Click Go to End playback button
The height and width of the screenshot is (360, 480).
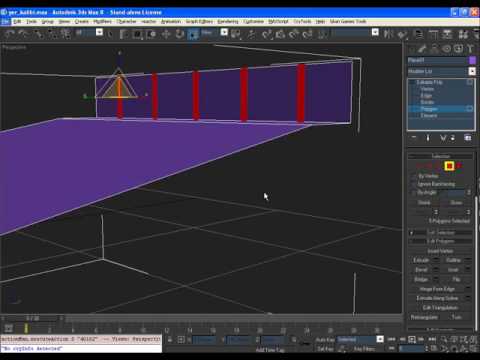pos(432,339)
